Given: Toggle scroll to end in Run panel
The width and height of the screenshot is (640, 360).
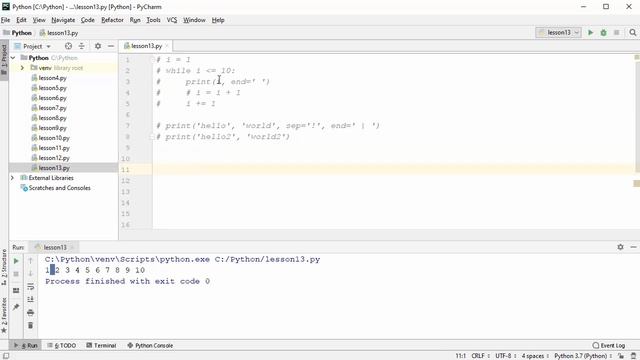Looking at the screenshot, I should click(x=31, y=300).
